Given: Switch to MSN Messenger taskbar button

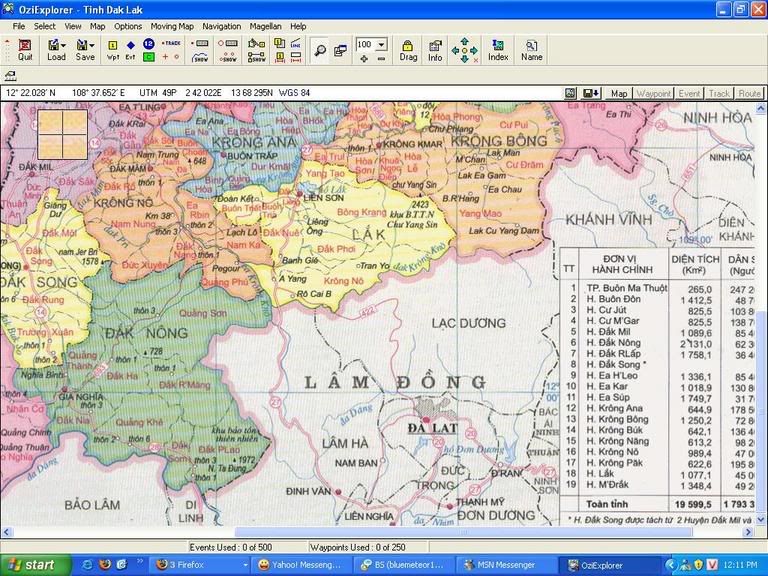Looking at the screenshot, I should (x=506, y=565).
